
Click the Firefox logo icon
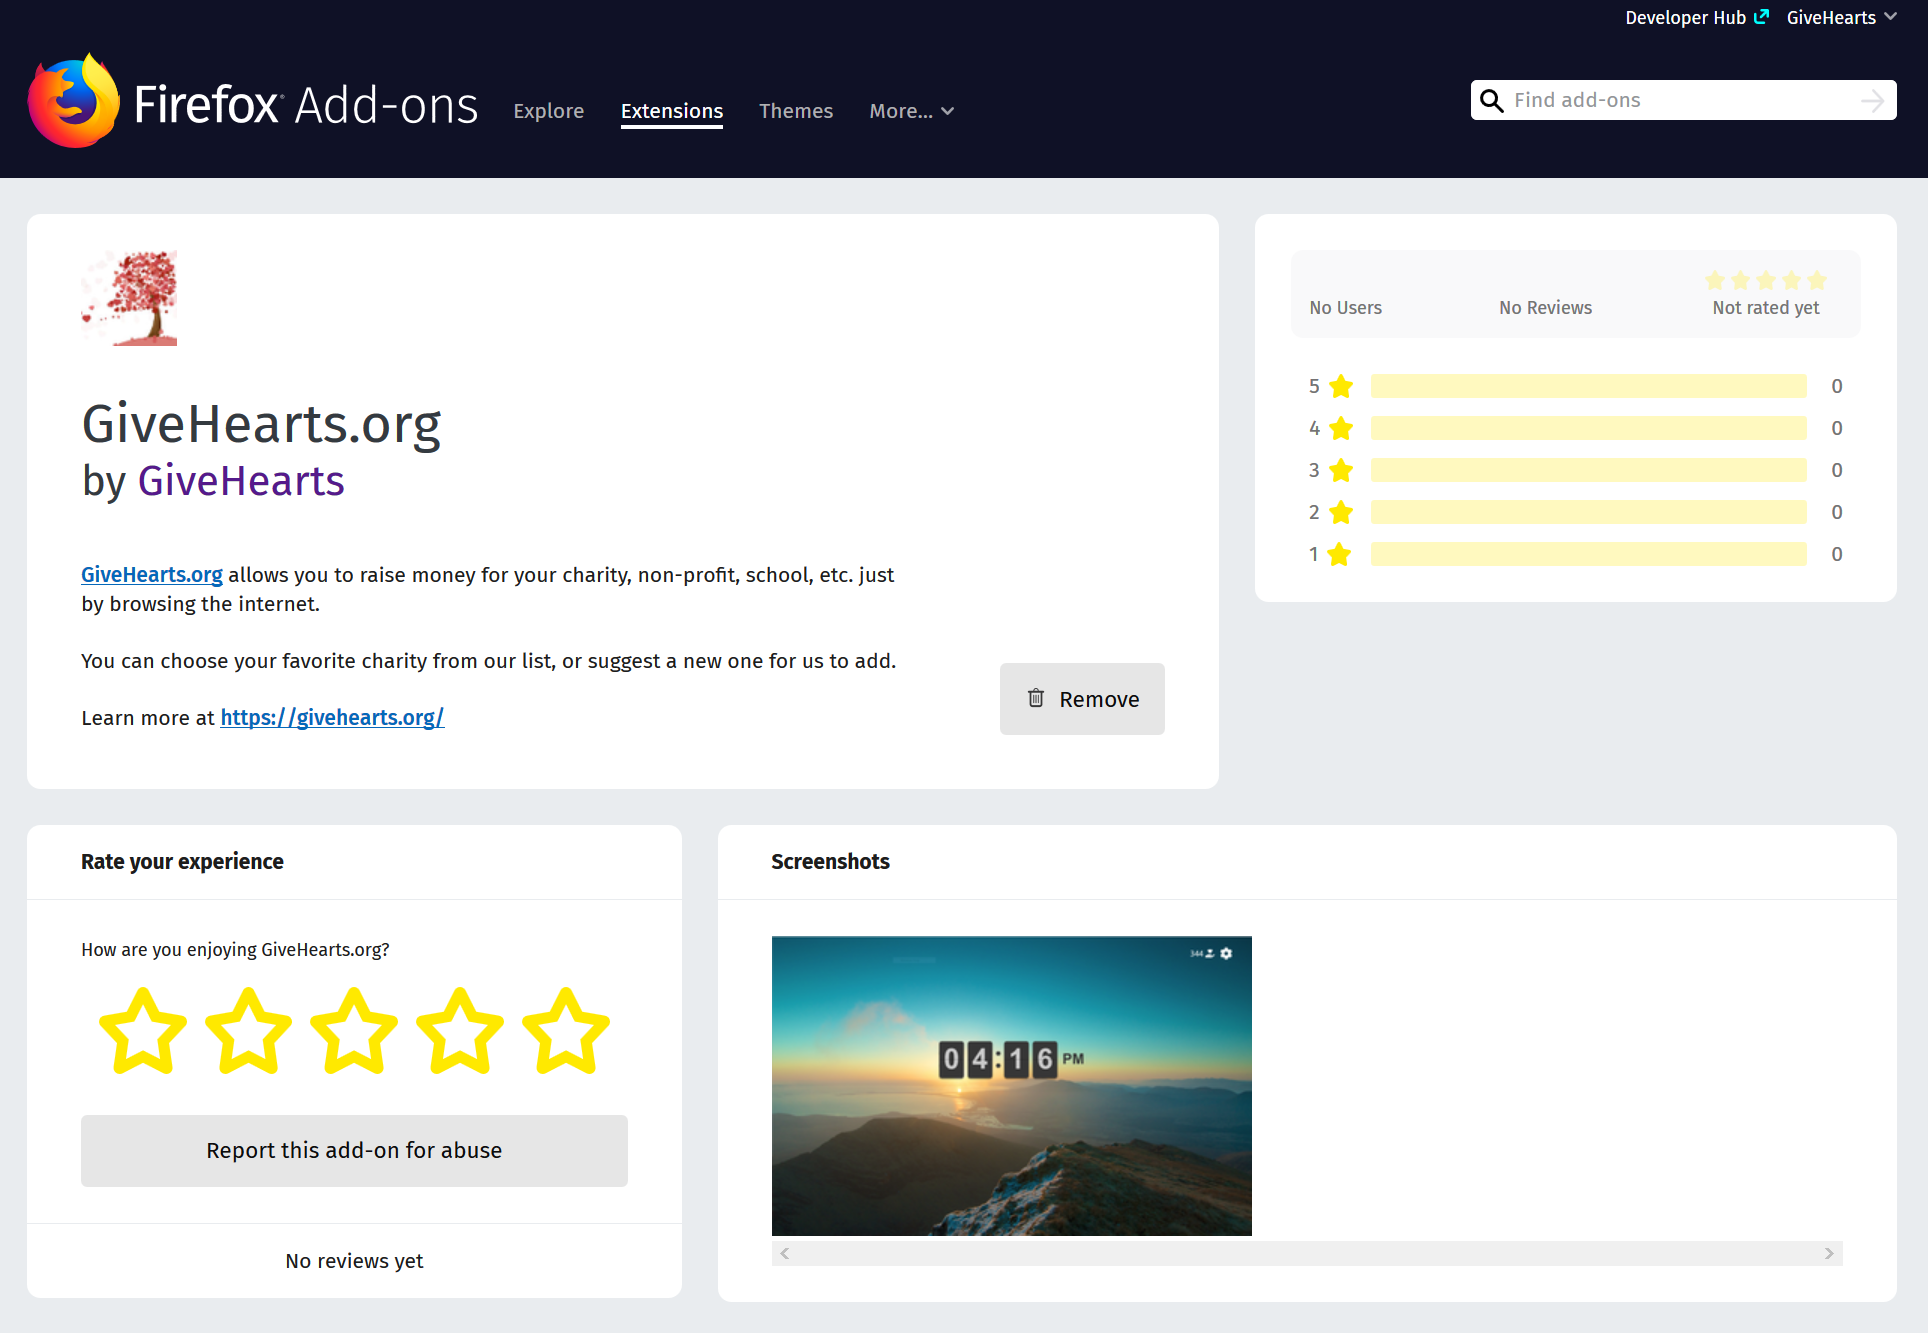pyautogui.click(x=74, y=101)
